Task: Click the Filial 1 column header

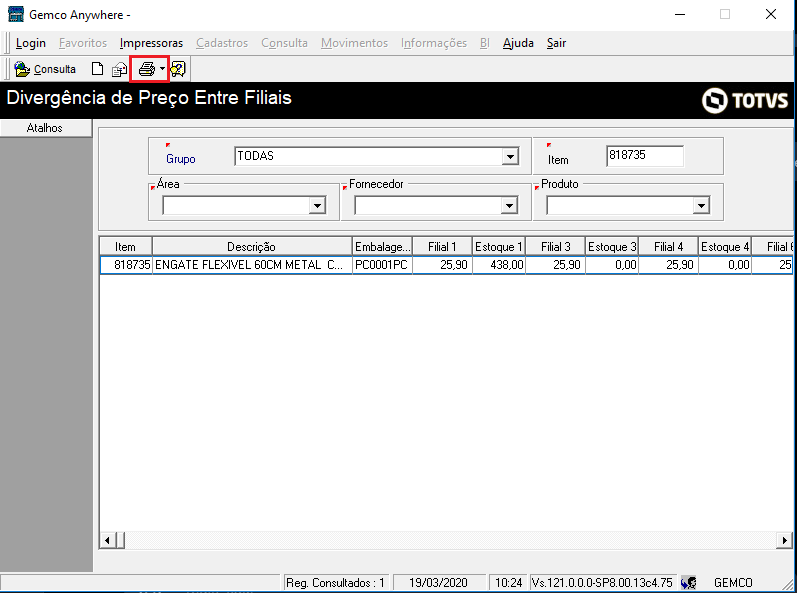Action: [x=442, y=246]
